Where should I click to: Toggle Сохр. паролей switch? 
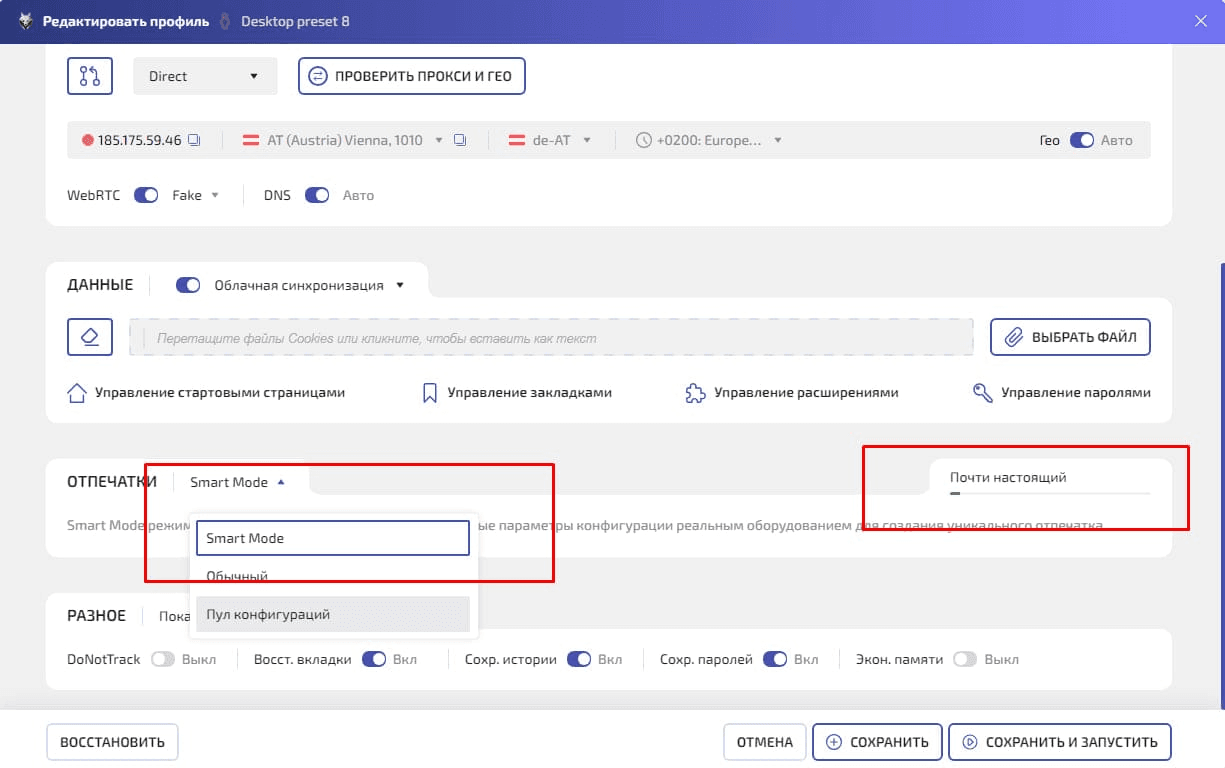click(x=775, y=659)
